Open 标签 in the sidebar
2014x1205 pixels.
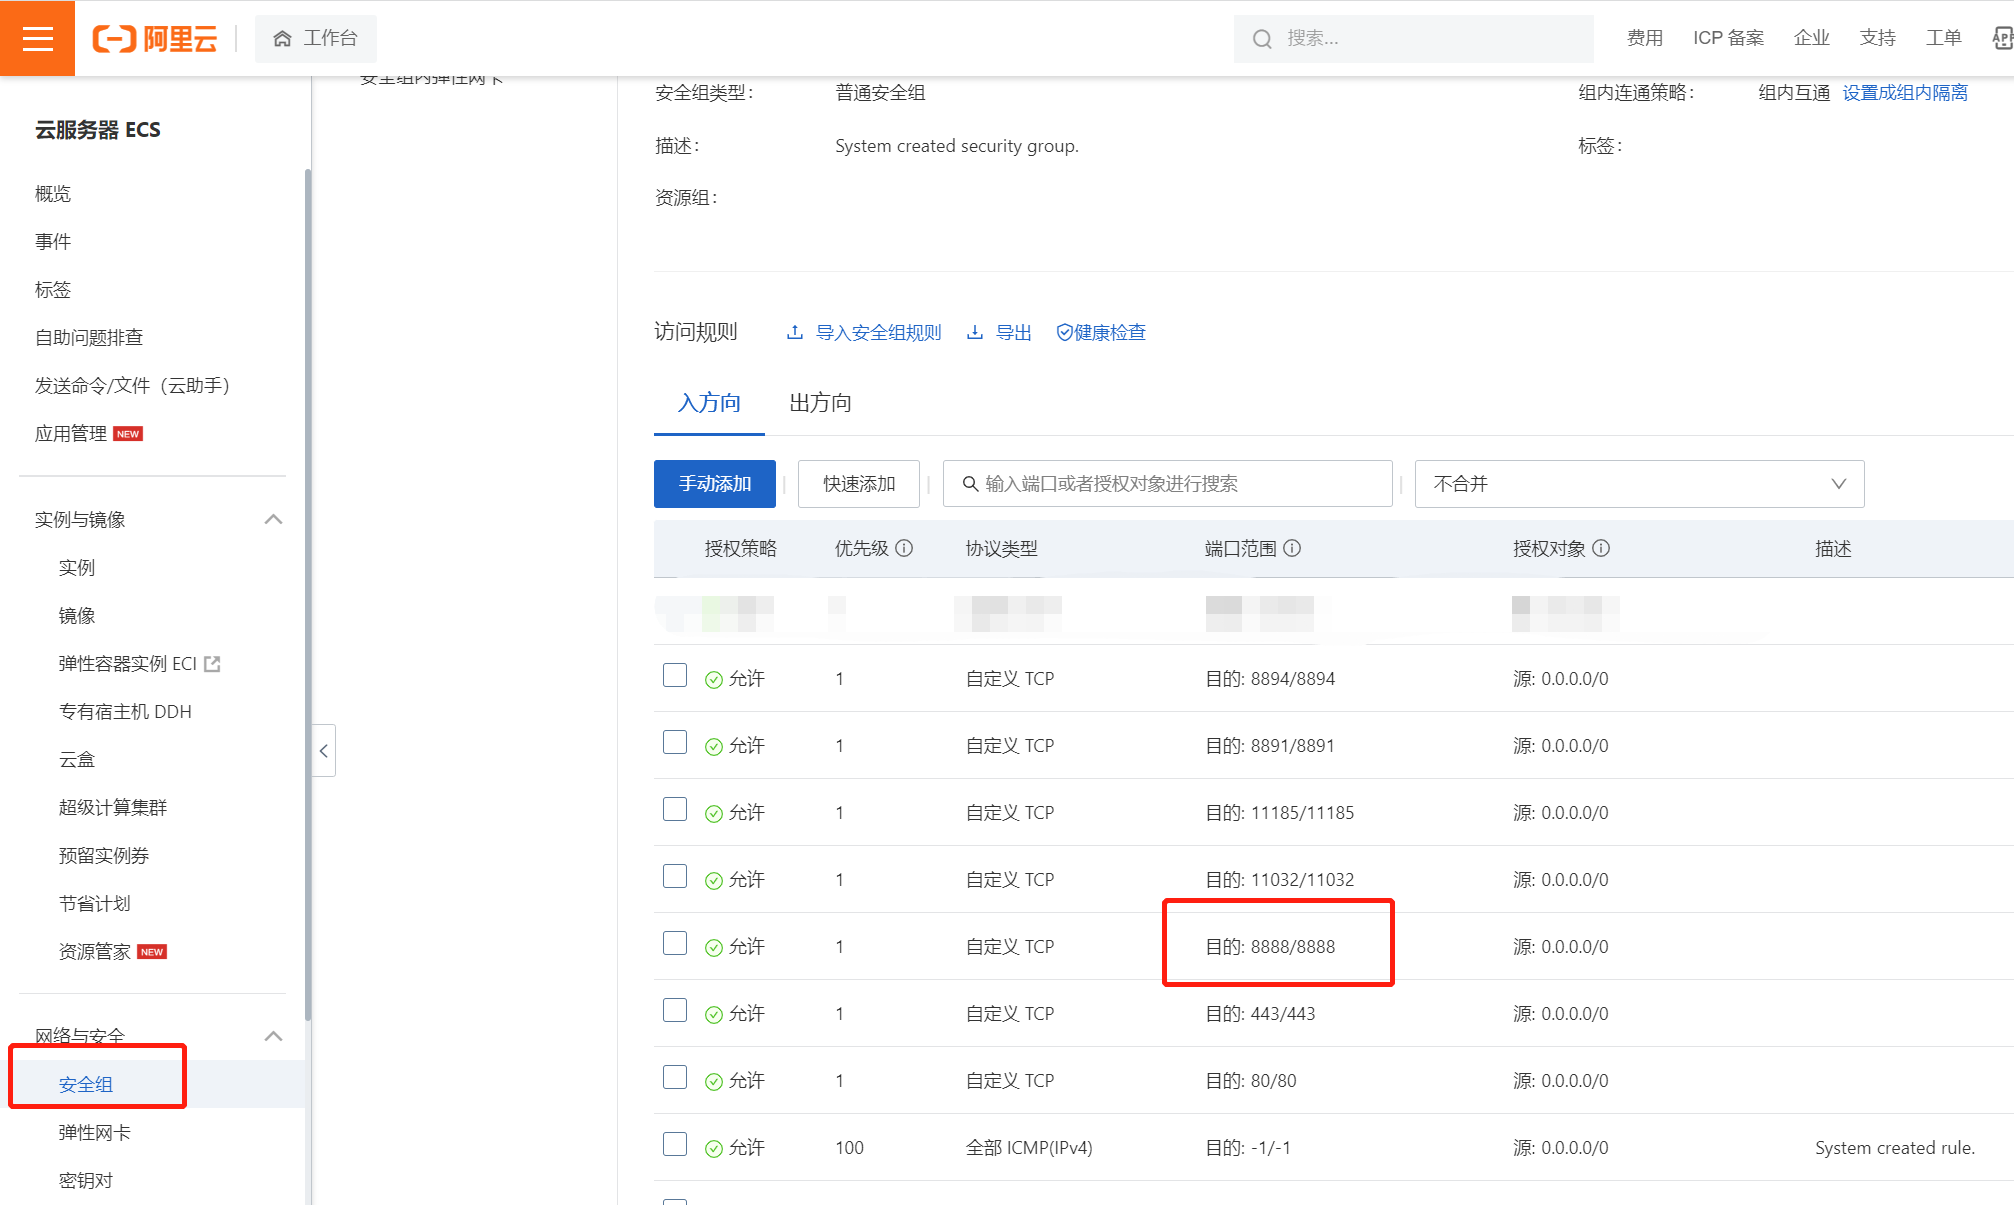pyautogui.click(x=53, y=290)
